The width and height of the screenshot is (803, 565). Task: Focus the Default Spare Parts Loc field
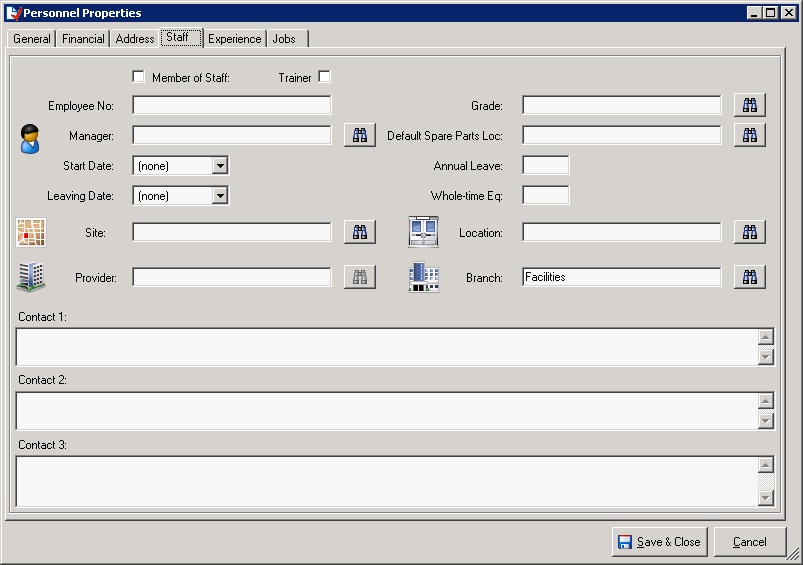tap(622, 135)
